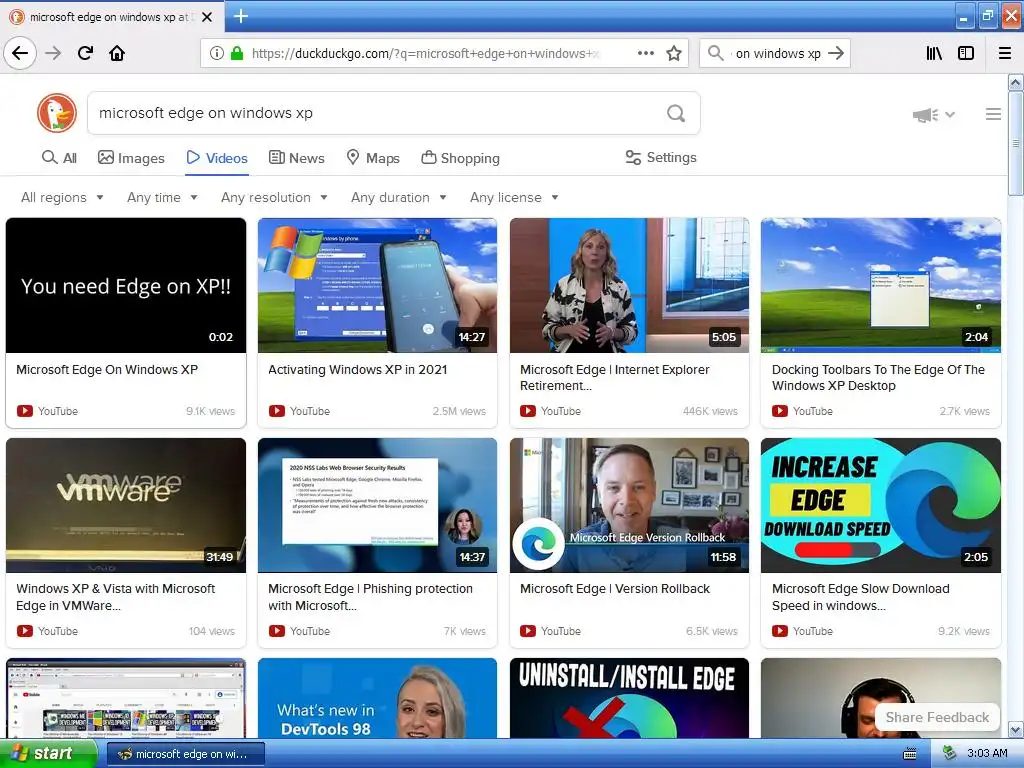
Task: Open Microsoft Edge Version Rollback title link
Action: click(x=615, y=588)
